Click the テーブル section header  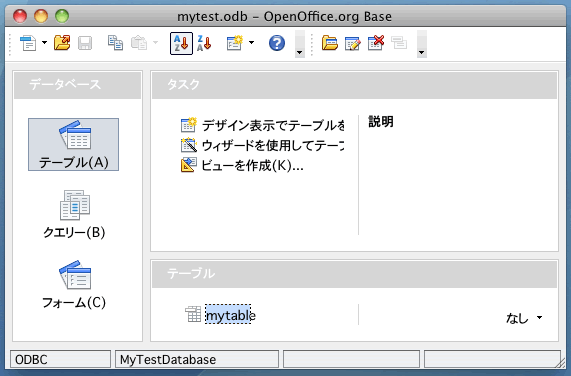coord(354,274)
